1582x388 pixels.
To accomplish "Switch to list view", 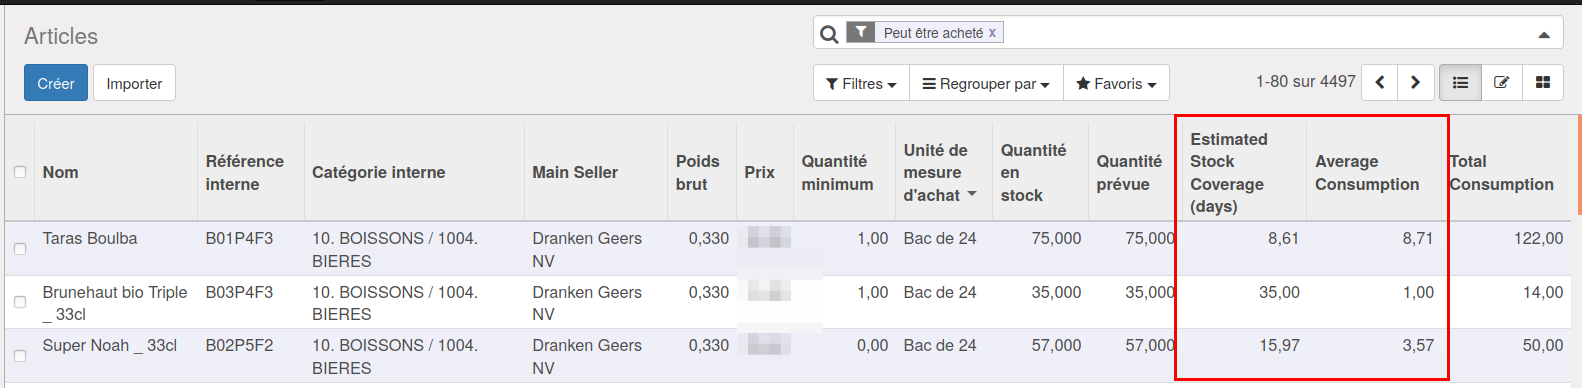I will (1460, 83).
